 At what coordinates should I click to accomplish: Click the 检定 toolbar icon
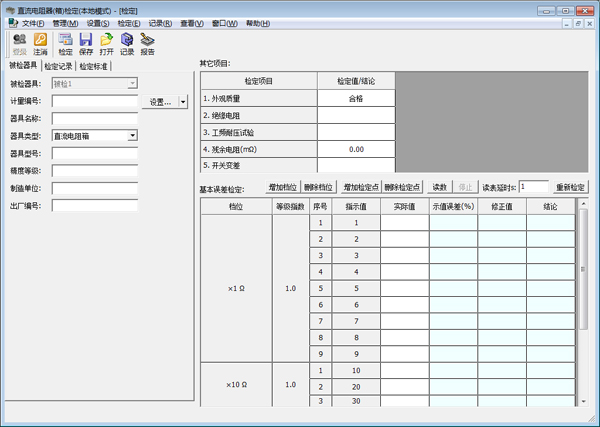coord(65,43)
